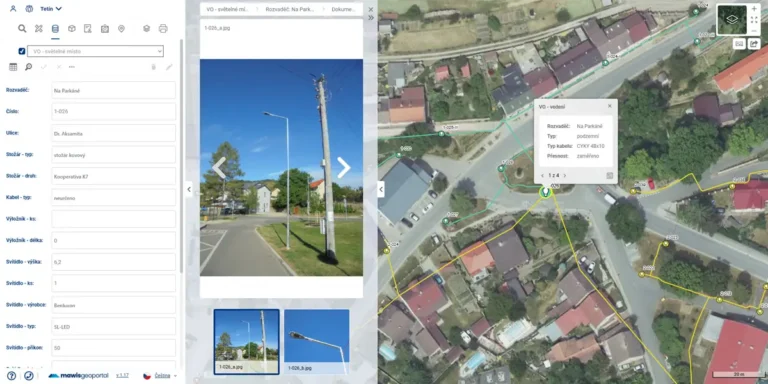Screen dimensions: 768x384
Task: Collapse the left attribute panel arrow
Action: (189, 189)
